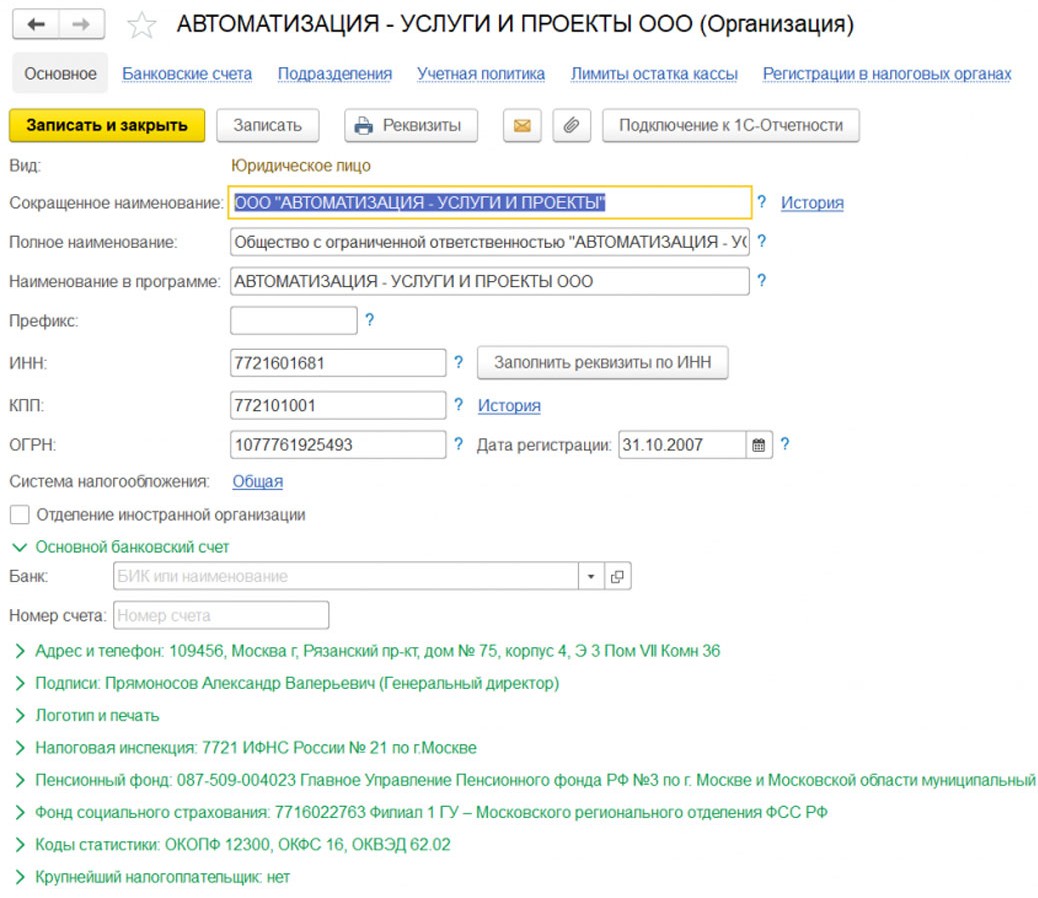
Task: Open Регистрации в налоговых органах tab
Action: coord(887,73)
